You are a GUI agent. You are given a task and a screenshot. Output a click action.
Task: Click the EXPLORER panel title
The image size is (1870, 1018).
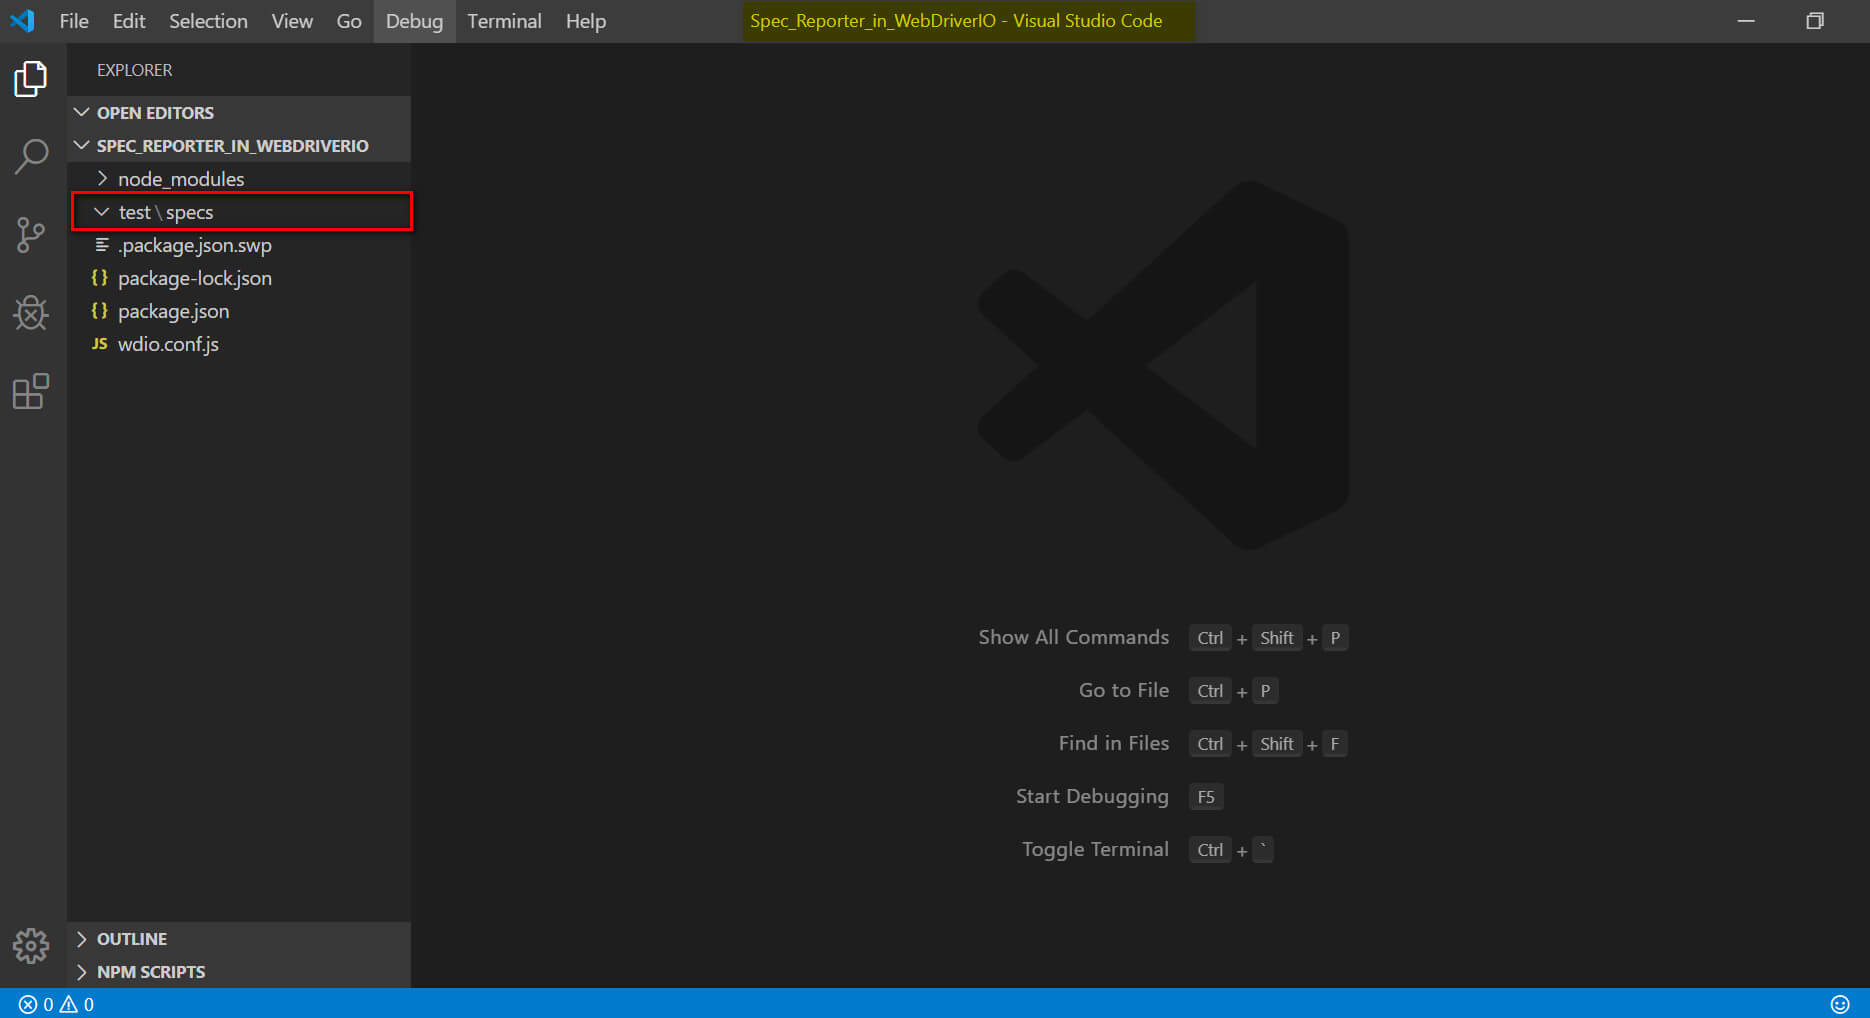[134, 70]
